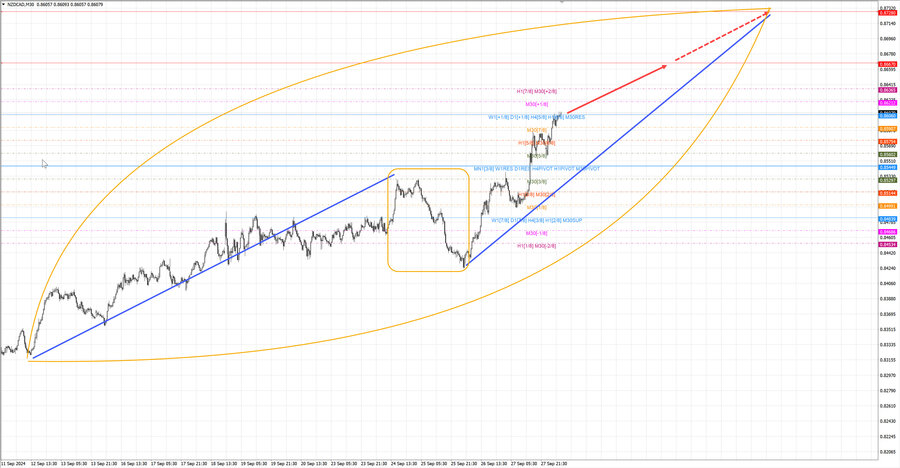Click the 11 Sep 2024 time label
The image size is (900, 468).
pos(13,463)
